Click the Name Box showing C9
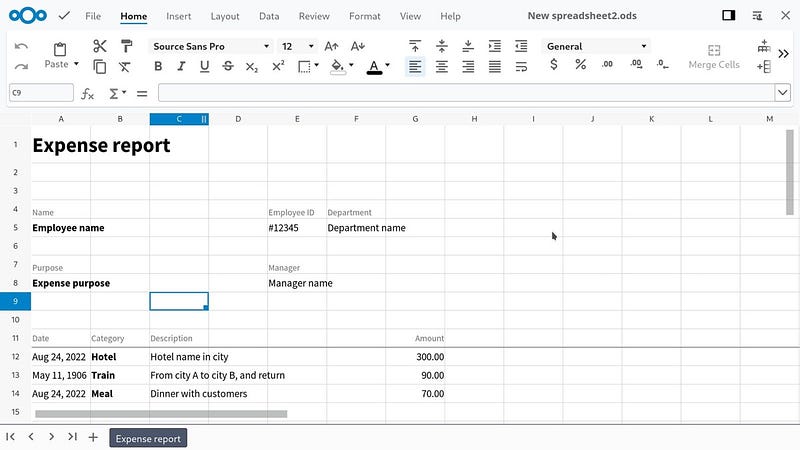 (41, 93)
